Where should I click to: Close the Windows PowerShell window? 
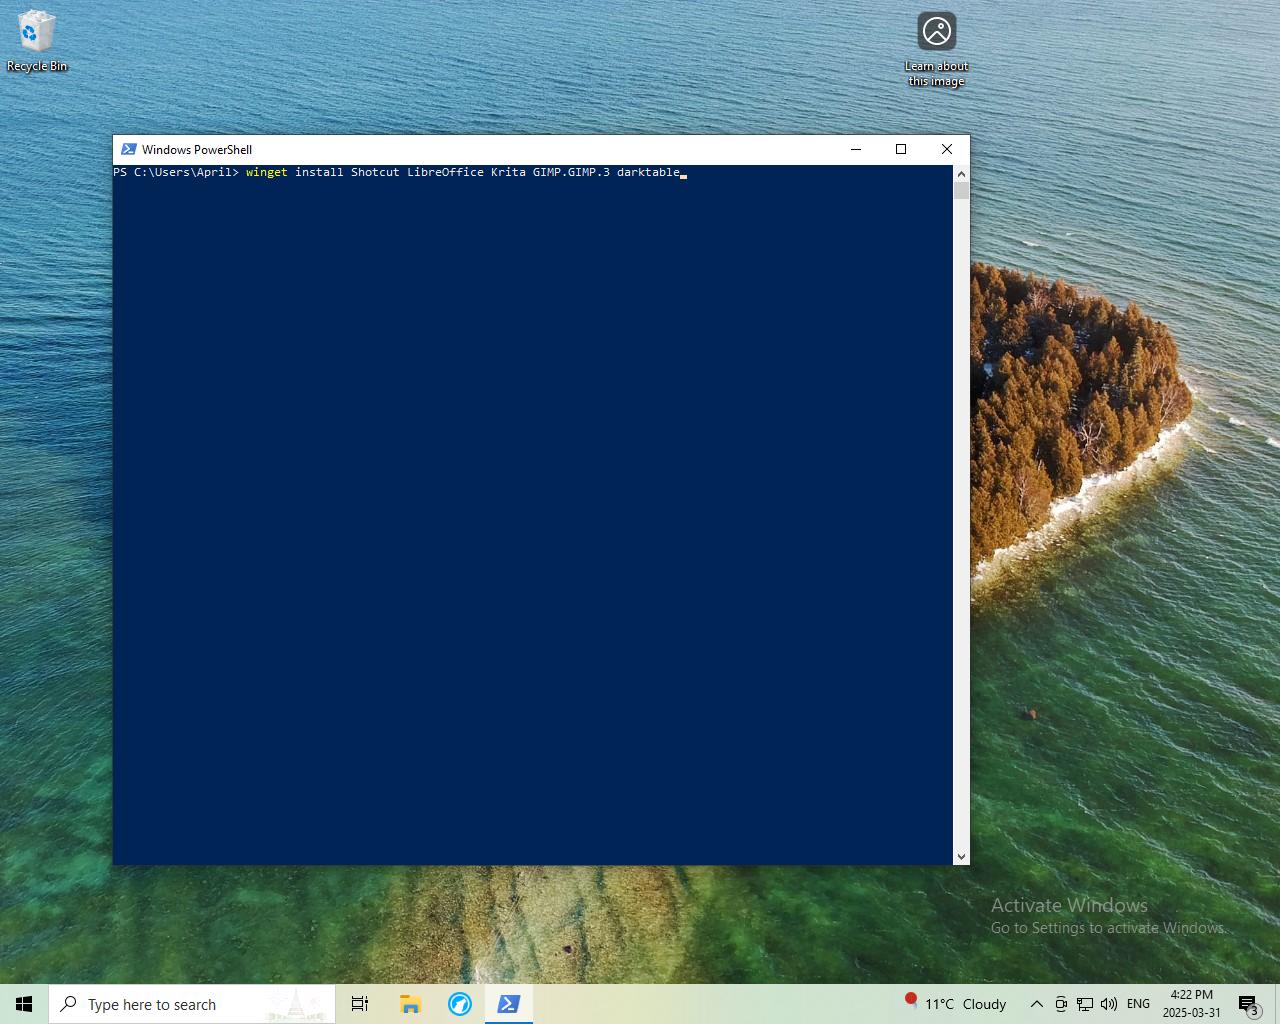pyautogui.click(x=947, y=149)
